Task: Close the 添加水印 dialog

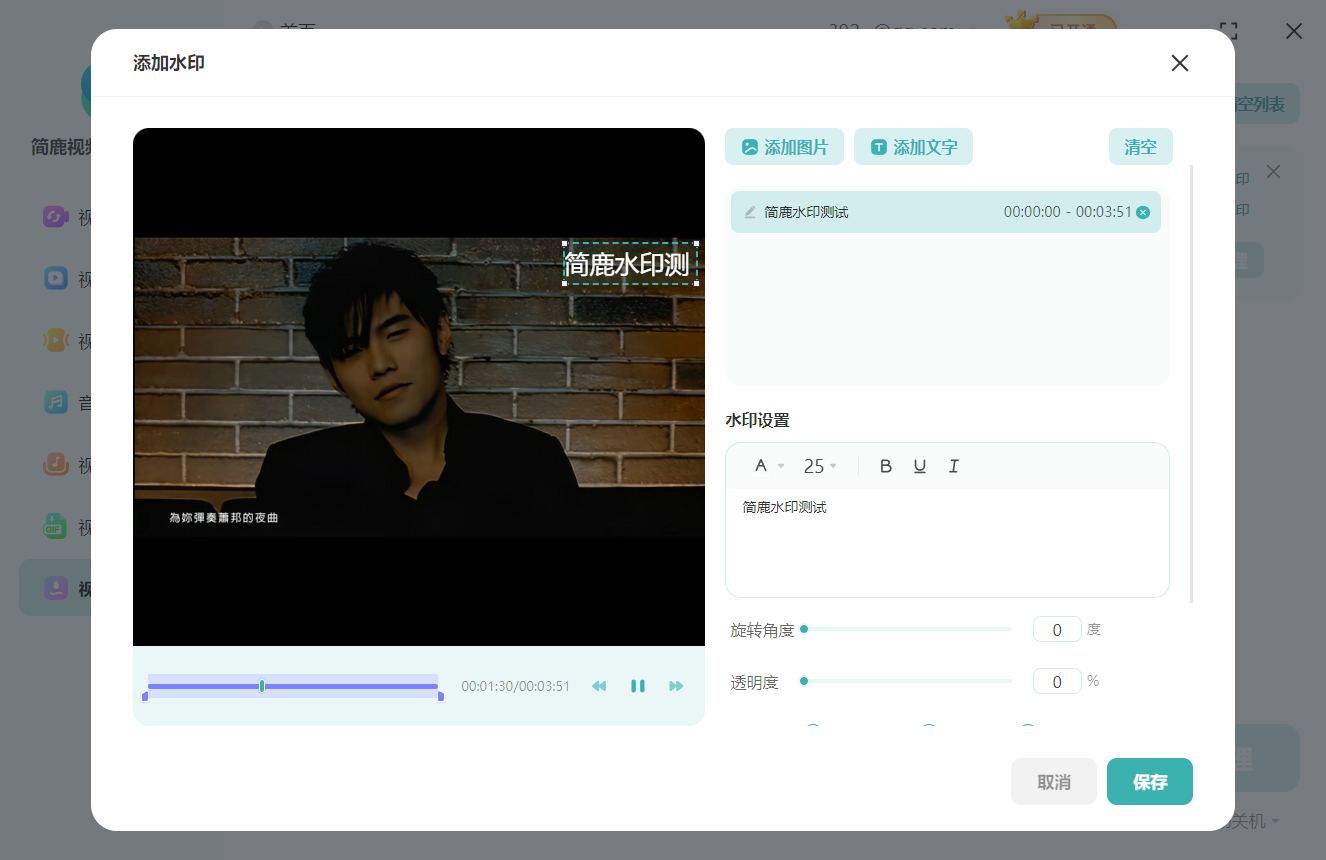Action: coord(1179,64)
